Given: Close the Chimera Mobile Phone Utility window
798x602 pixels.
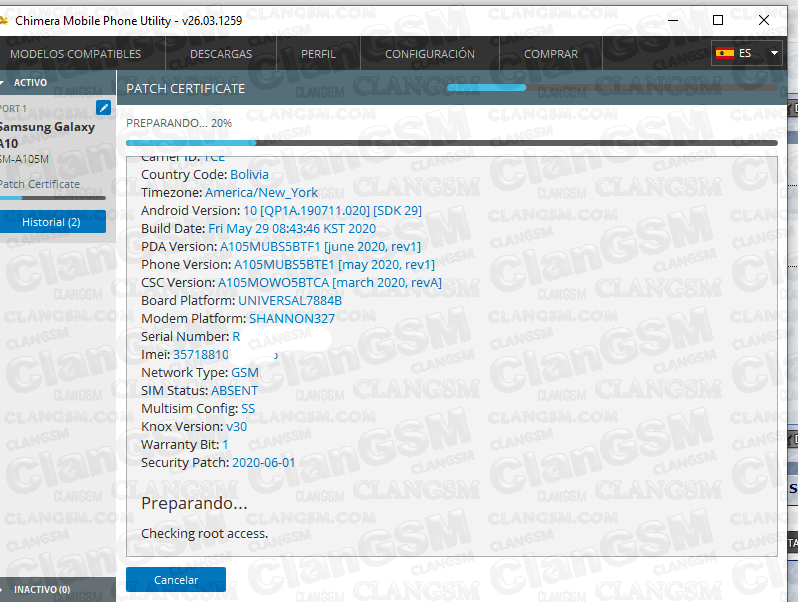Looking at the screenshot, I should pos(763,20).
